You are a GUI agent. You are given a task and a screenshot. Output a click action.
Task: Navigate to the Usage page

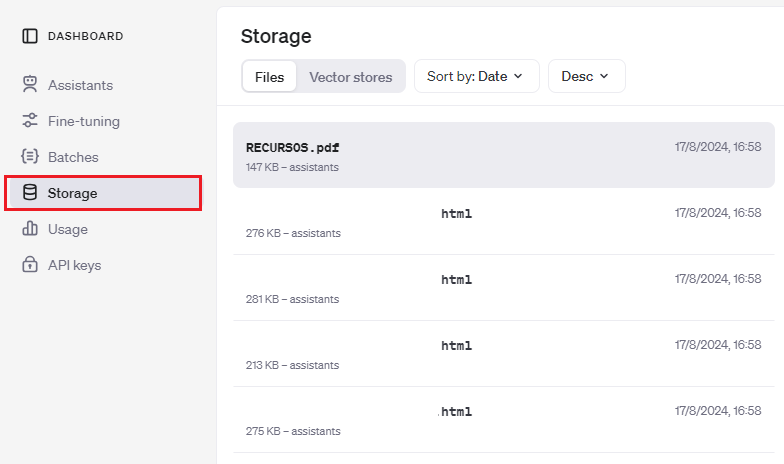click(68, 229)
